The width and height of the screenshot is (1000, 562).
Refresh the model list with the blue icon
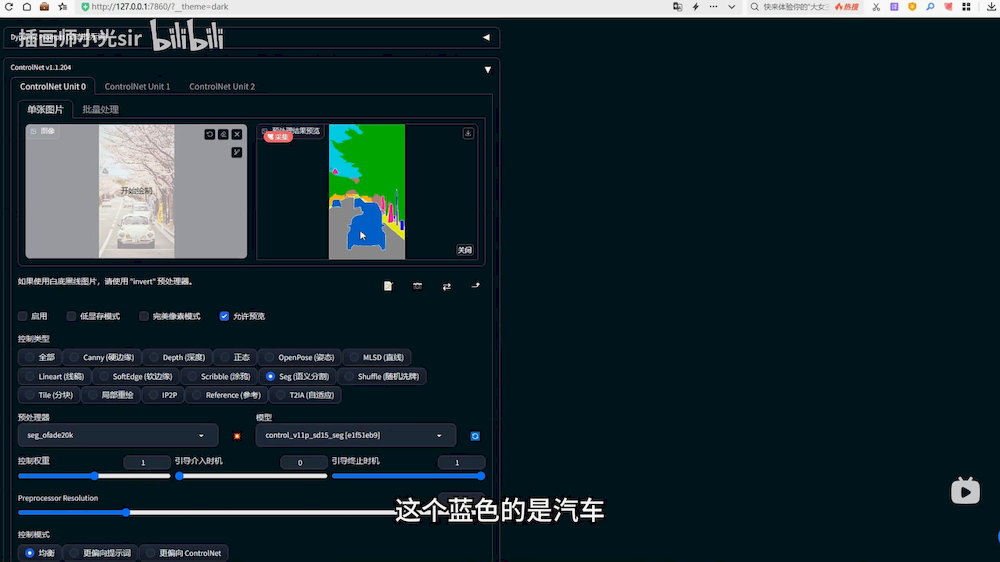475,436
